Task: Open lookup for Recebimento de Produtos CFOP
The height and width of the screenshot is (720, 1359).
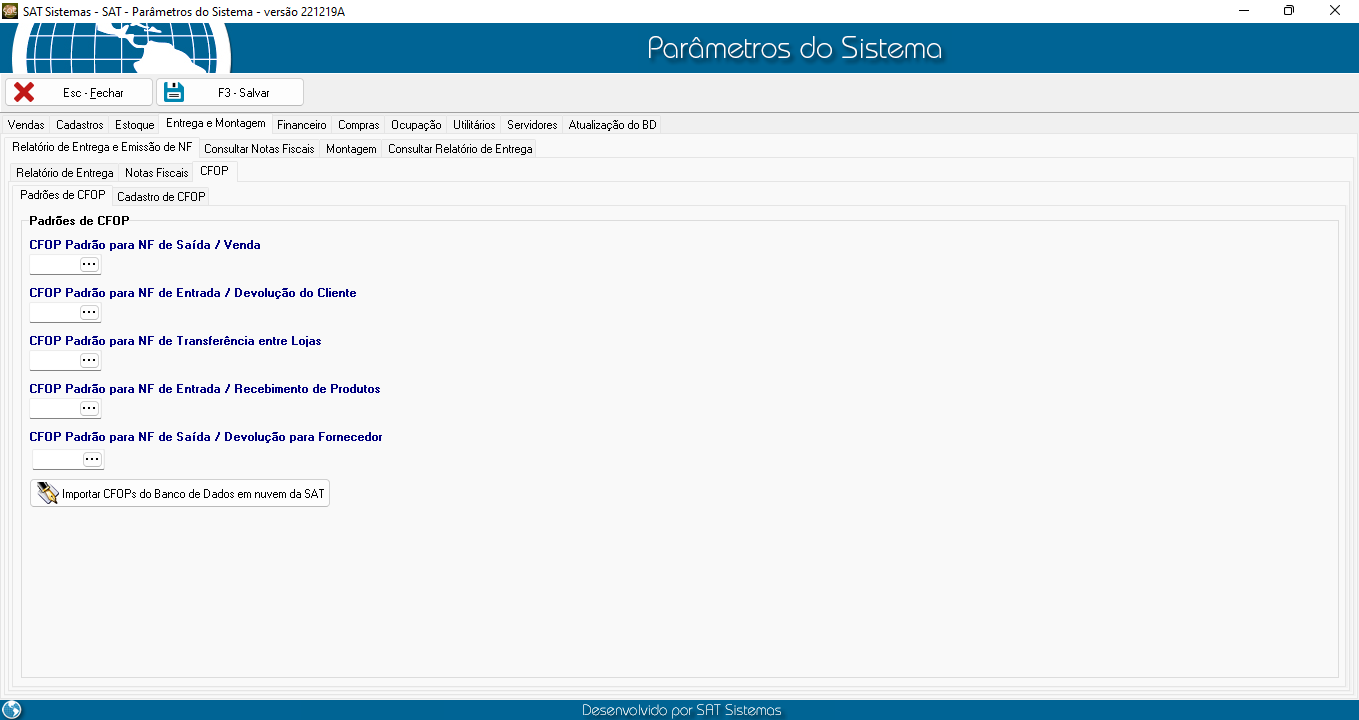Action: (x=89, y=408)
